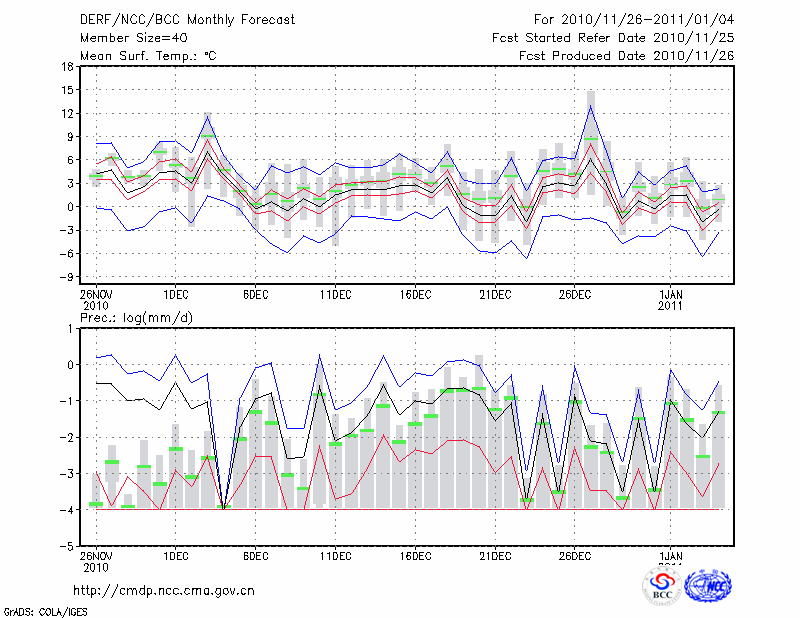Click the 26NOV label under temperature chart
The height and width of the screenshot is (618, 800).
point(94,294)
